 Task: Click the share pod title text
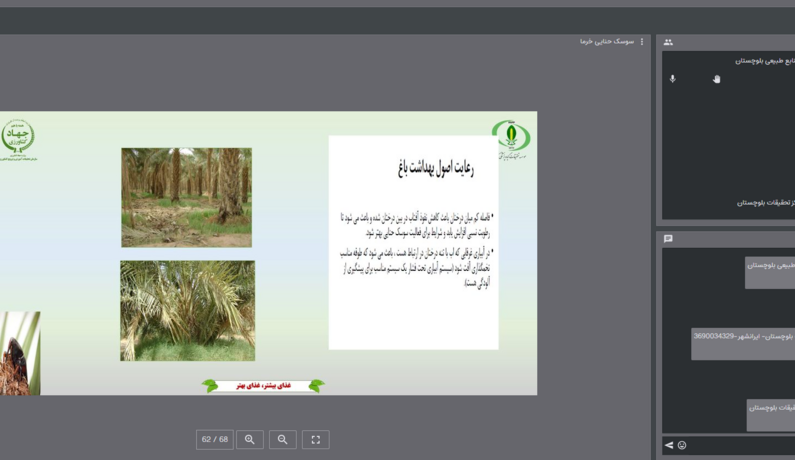click(x=607, y=42)
